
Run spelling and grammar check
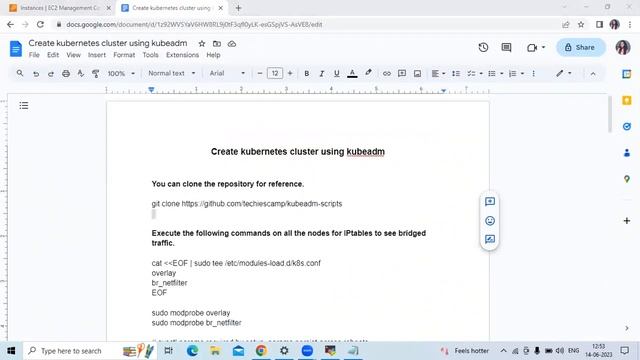pyautogui.click(x=80, y=73)
